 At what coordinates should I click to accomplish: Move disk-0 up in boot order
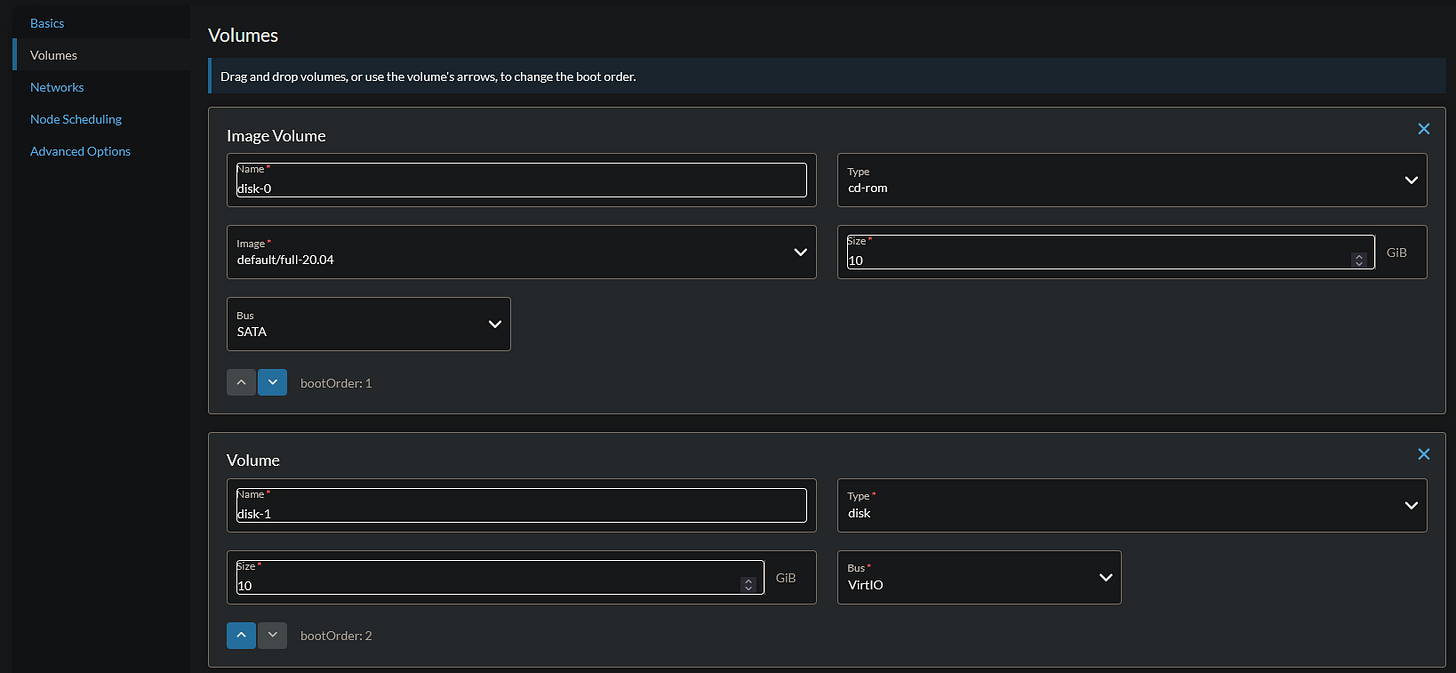pyautogui.click(x=241, y=382)
